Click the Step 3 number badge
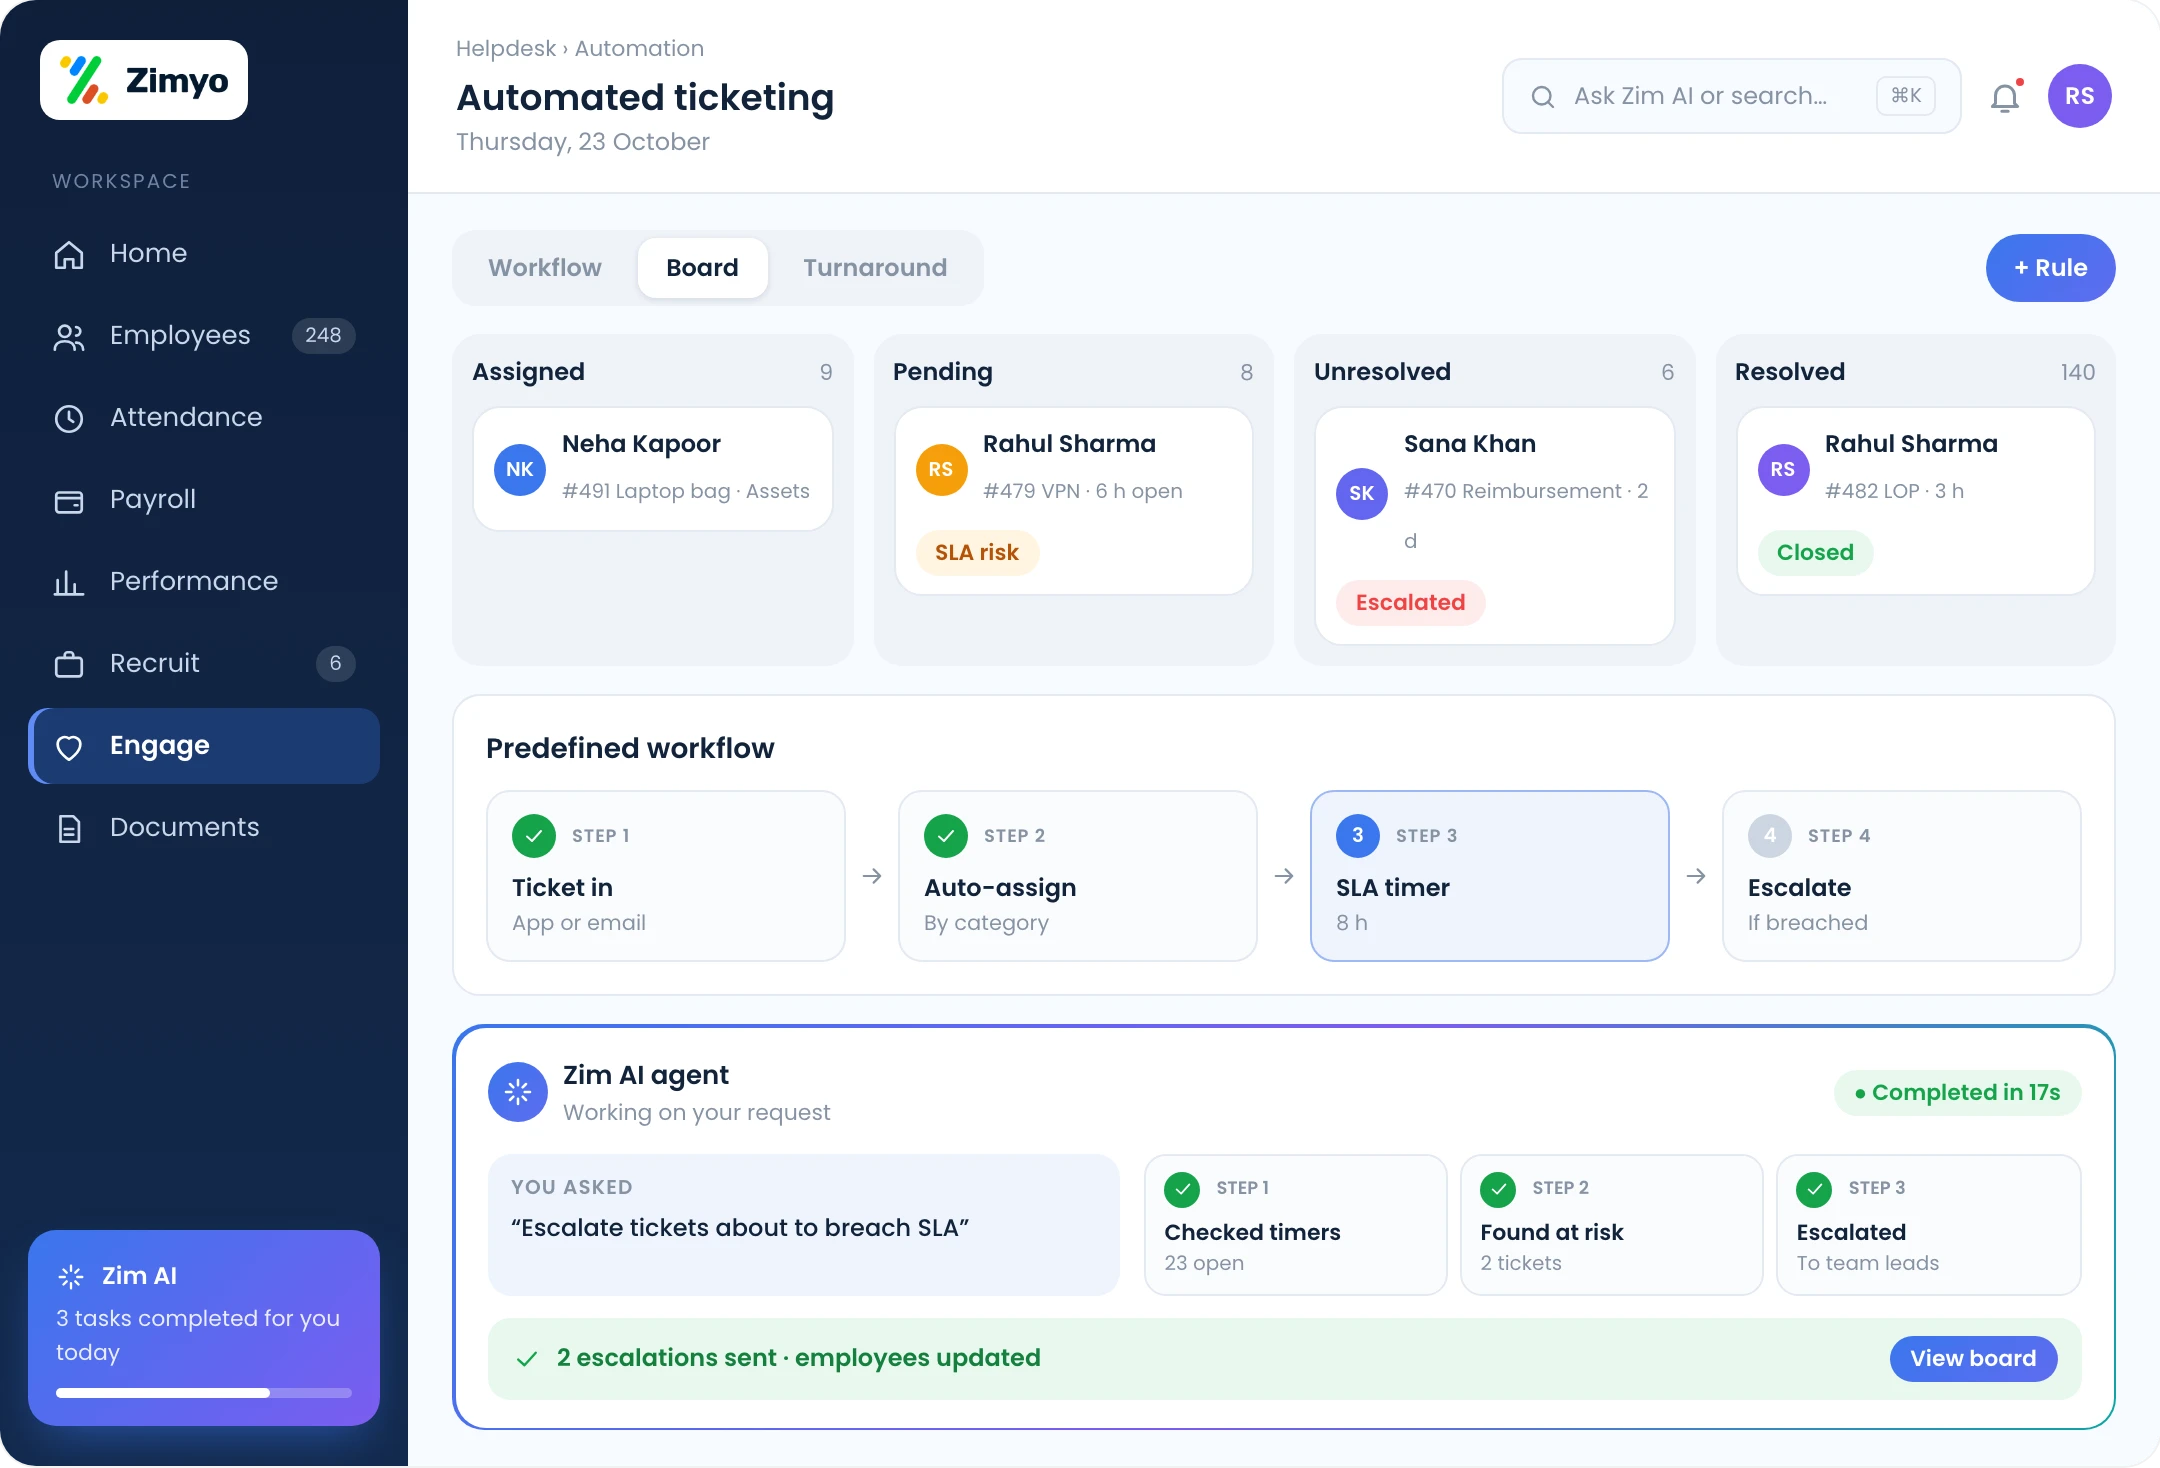The width and height of the screenshot is (2160, 1468). coord(1358,836)
